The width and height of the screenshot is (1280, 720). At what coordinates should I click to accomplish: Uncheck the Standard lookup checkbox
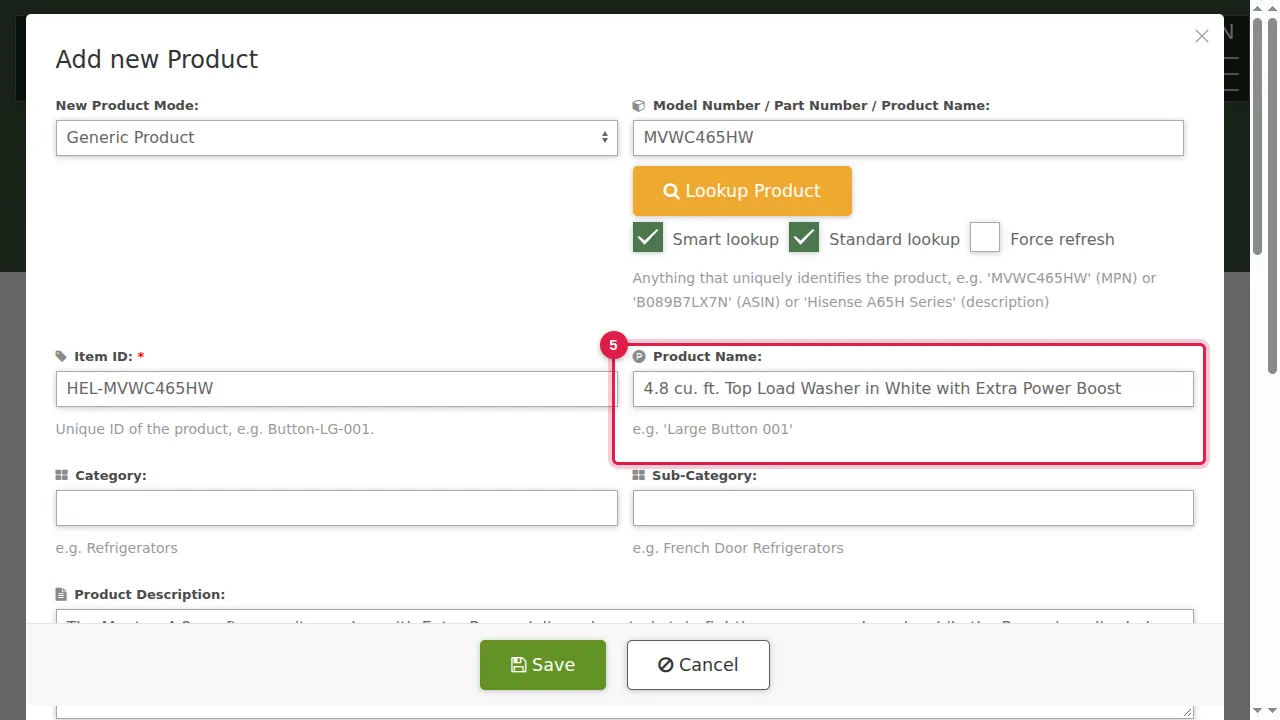coord(804,238)
